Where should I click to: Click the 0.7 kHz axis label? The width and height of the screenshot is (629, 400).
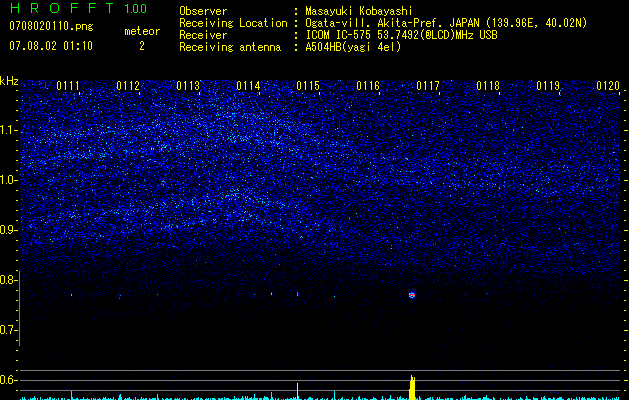coord(9,330)
